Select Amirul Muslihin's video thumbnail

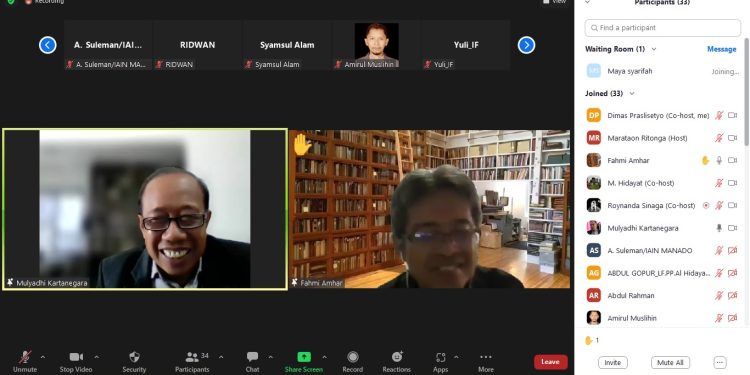coord(376,45)
